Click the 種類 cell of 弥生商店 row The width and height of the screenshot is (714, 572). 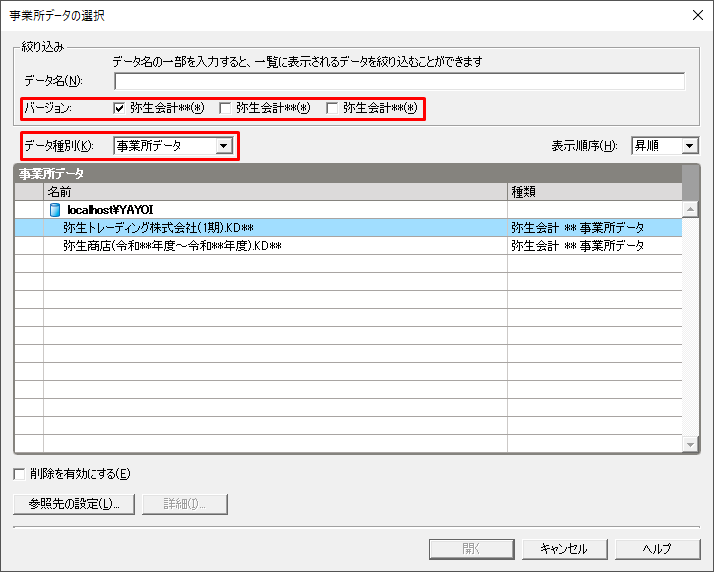click(595, 246)
